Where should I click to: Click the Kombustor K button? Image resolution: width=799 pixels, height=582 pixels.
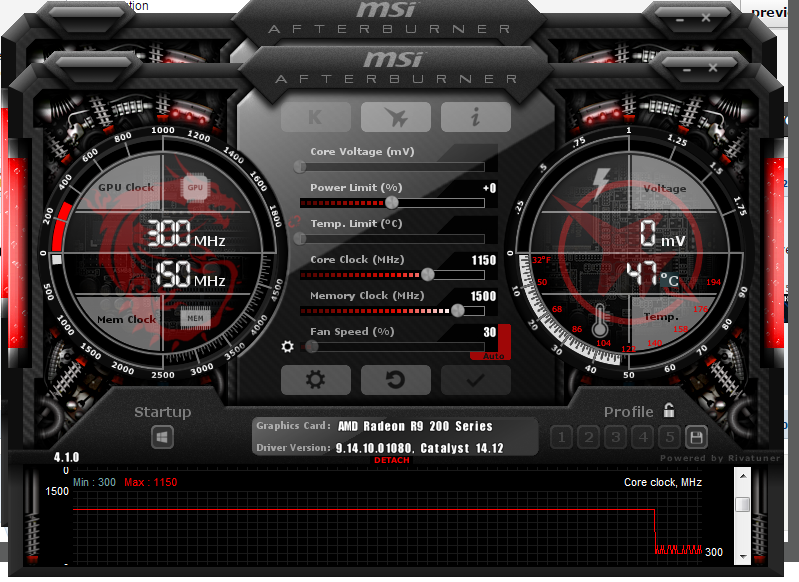pyautogui.click(x=316, y=117)
